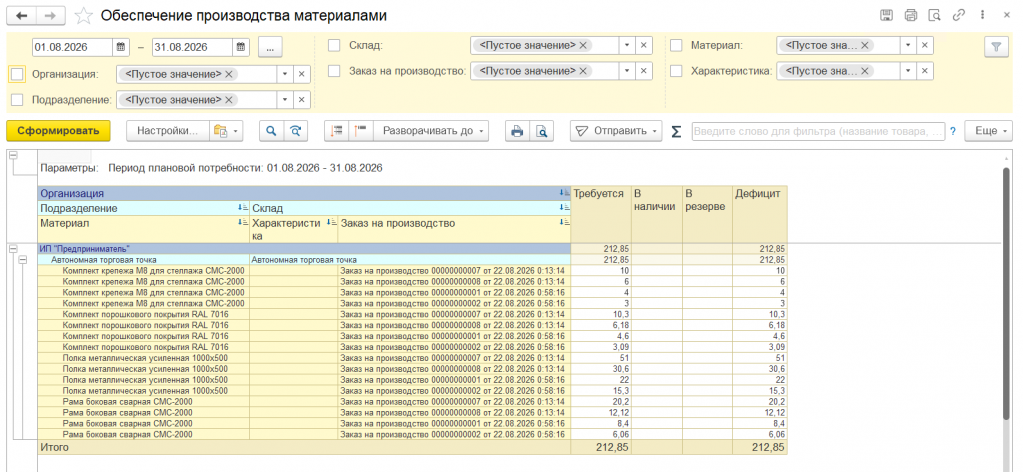Screen dimensions: 1023x472
Task: Clear the Склад field with the X button
Action: (x=643, y=46)
